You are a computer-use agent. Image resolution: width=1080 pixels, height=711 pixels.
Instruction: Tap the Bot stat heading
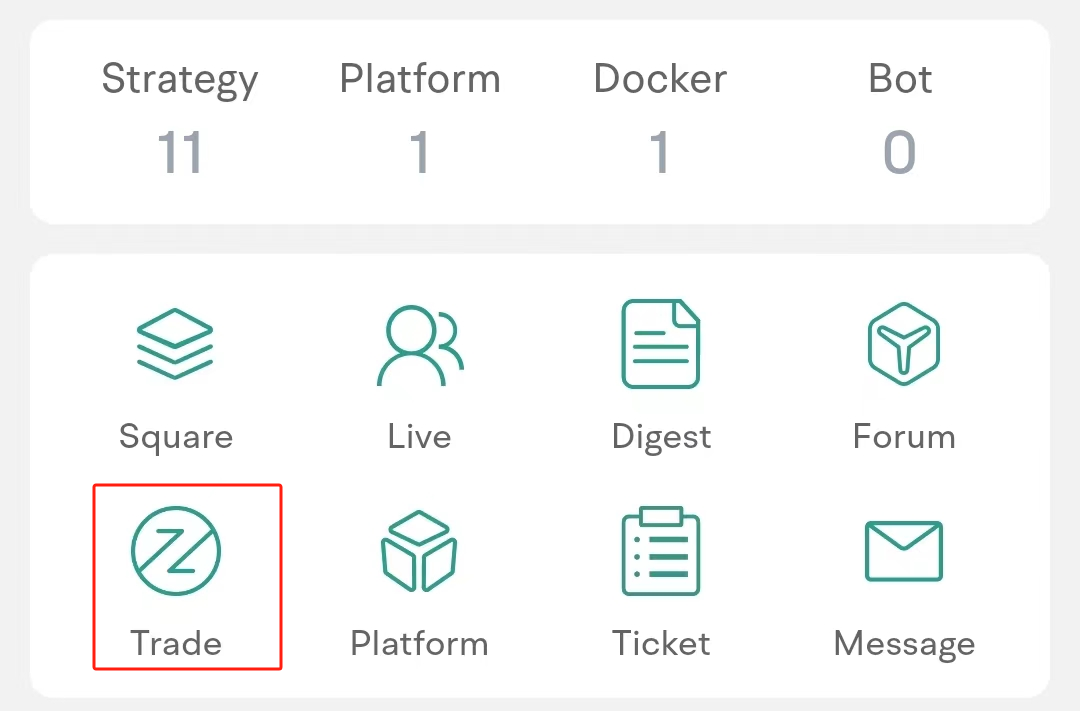[900, 79]
